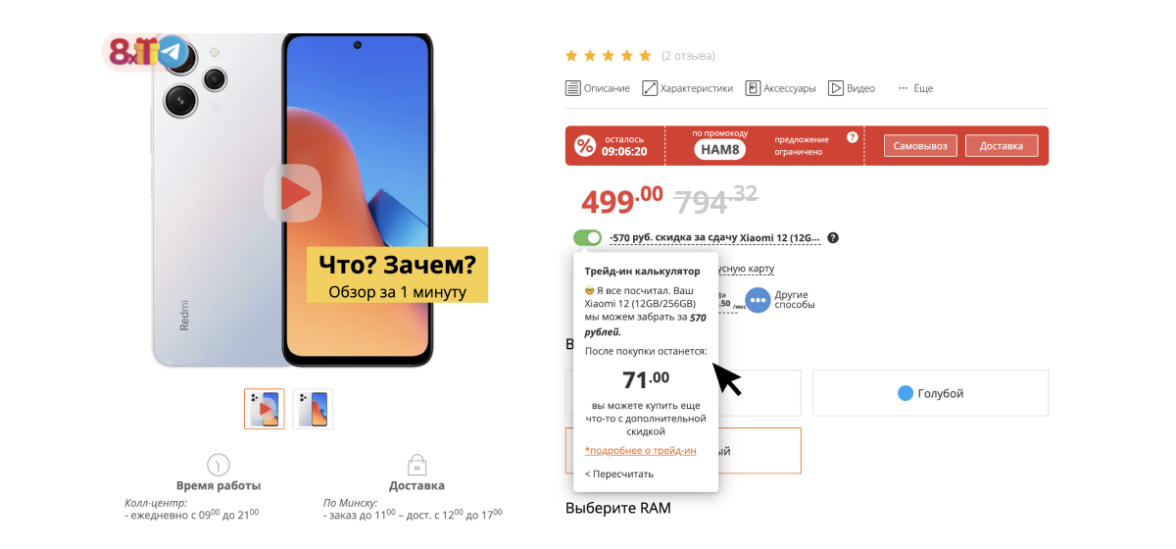Image resolution: width=1176 pixels, height=549 pixels.
Task: Open other payment methods circle icon
Action: (x=758, y=300)
